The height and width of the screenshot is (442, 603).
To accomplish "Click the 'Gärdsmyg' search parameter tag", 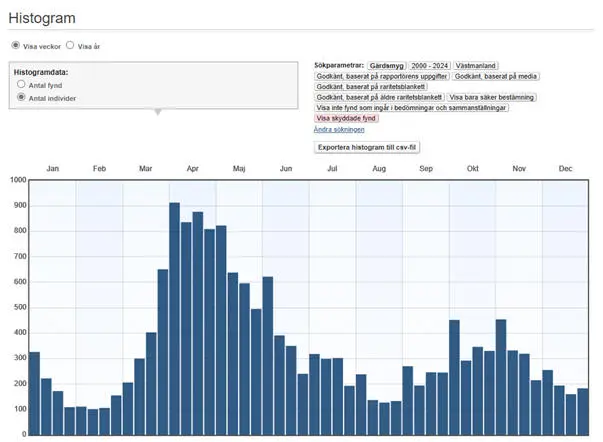I will pos(384,65).
